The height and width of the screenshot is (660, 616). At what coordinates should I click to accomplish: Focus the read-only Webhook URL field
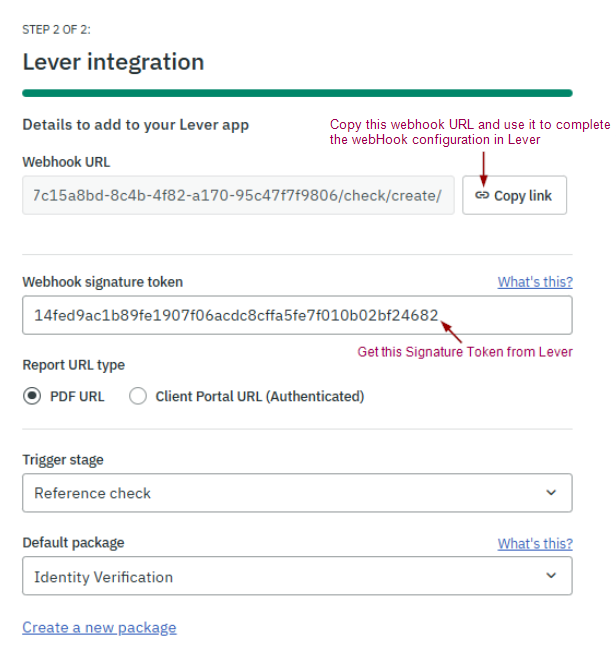[238, 195]
